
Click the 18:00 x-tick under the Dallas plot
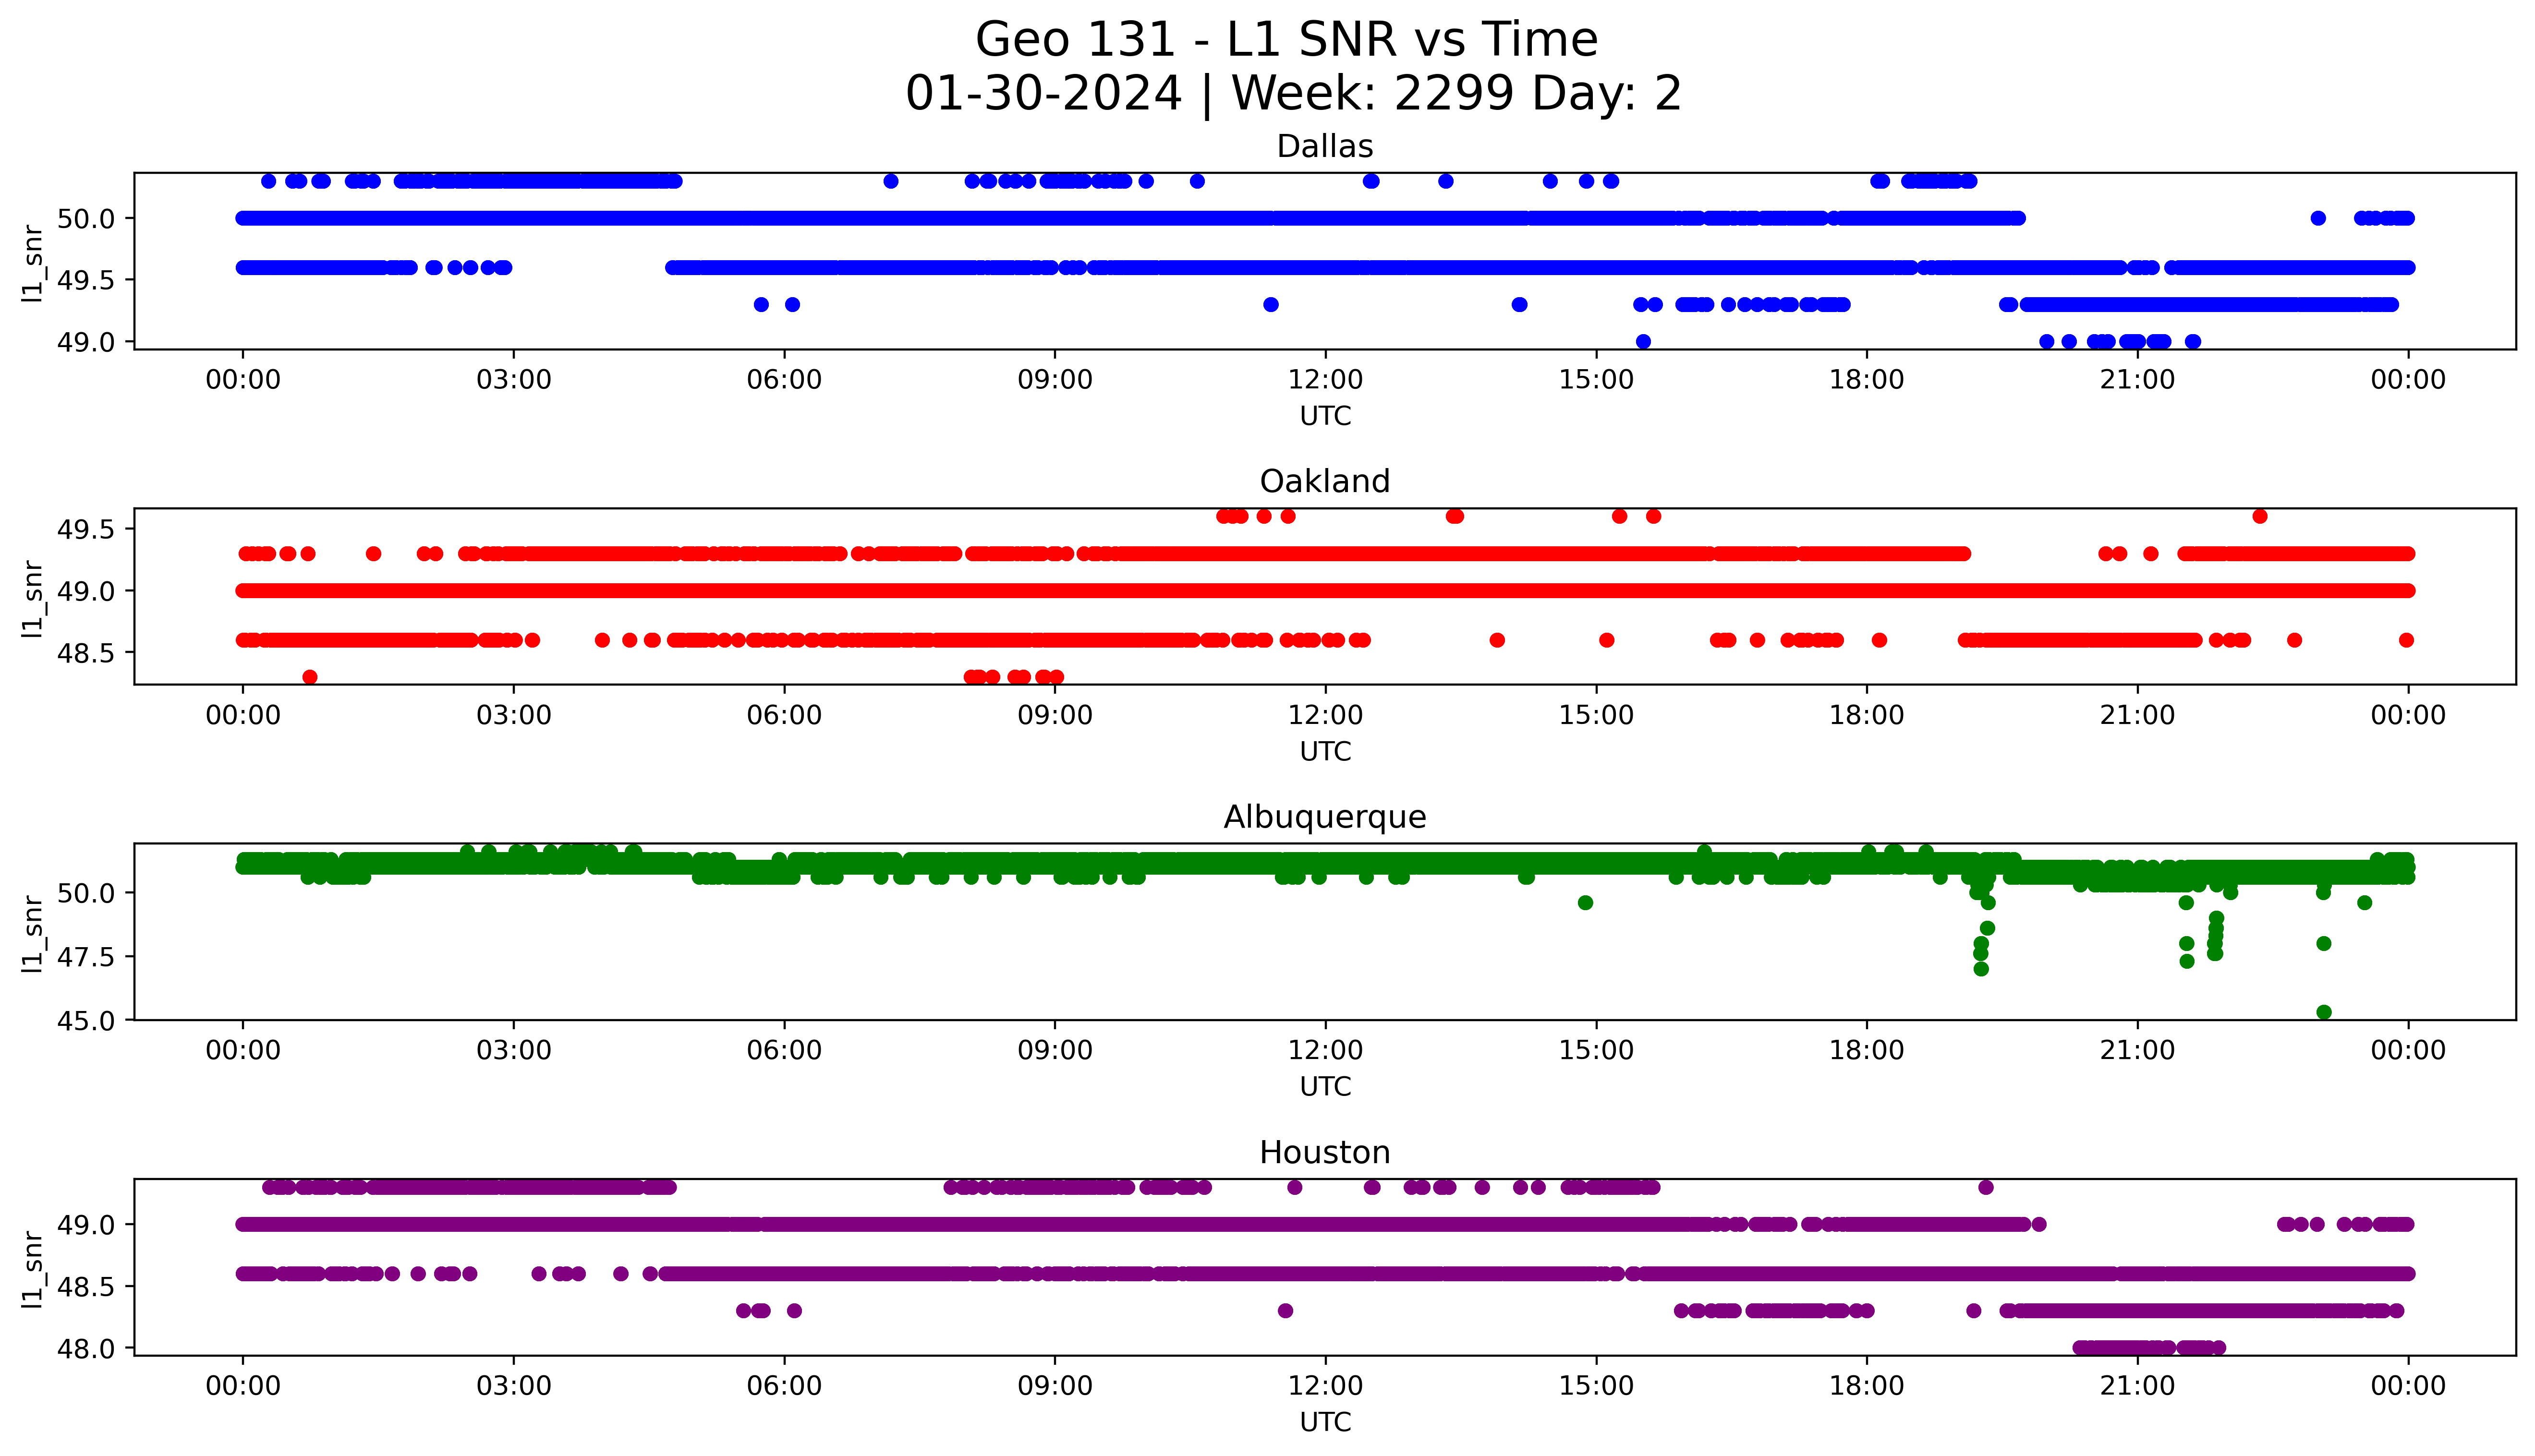point(1867,380)
